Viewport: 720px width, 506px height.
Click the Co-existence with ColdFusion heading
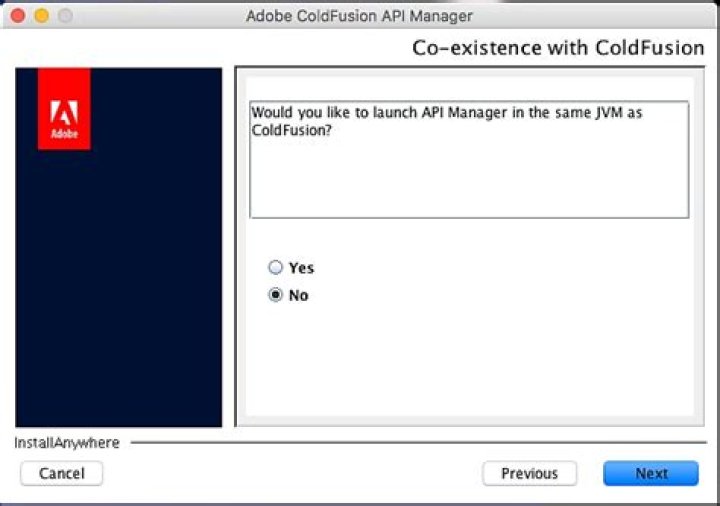pos(558,48)
